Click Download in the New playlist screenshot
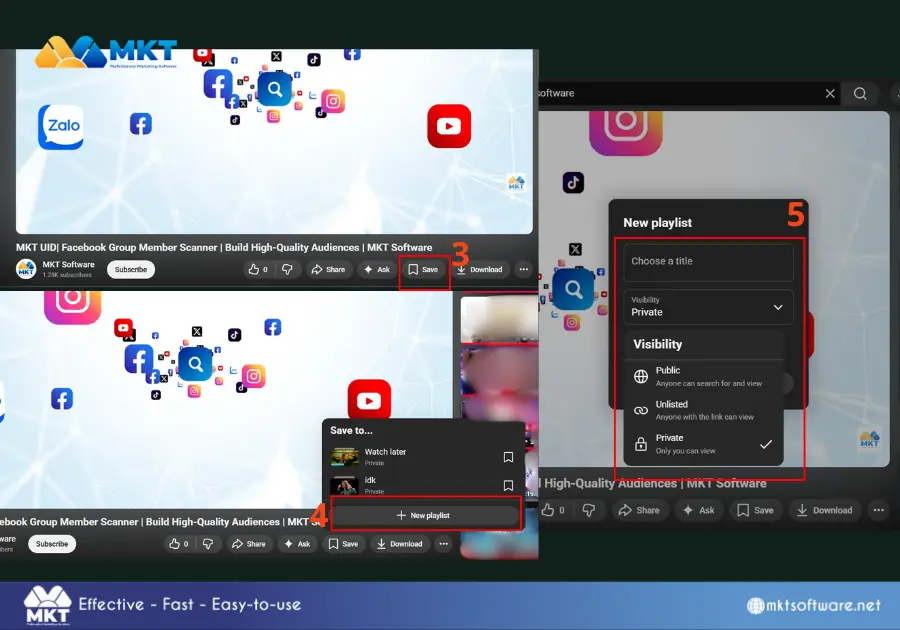Viewport: 900px width, 630px height. coord(824,510)
